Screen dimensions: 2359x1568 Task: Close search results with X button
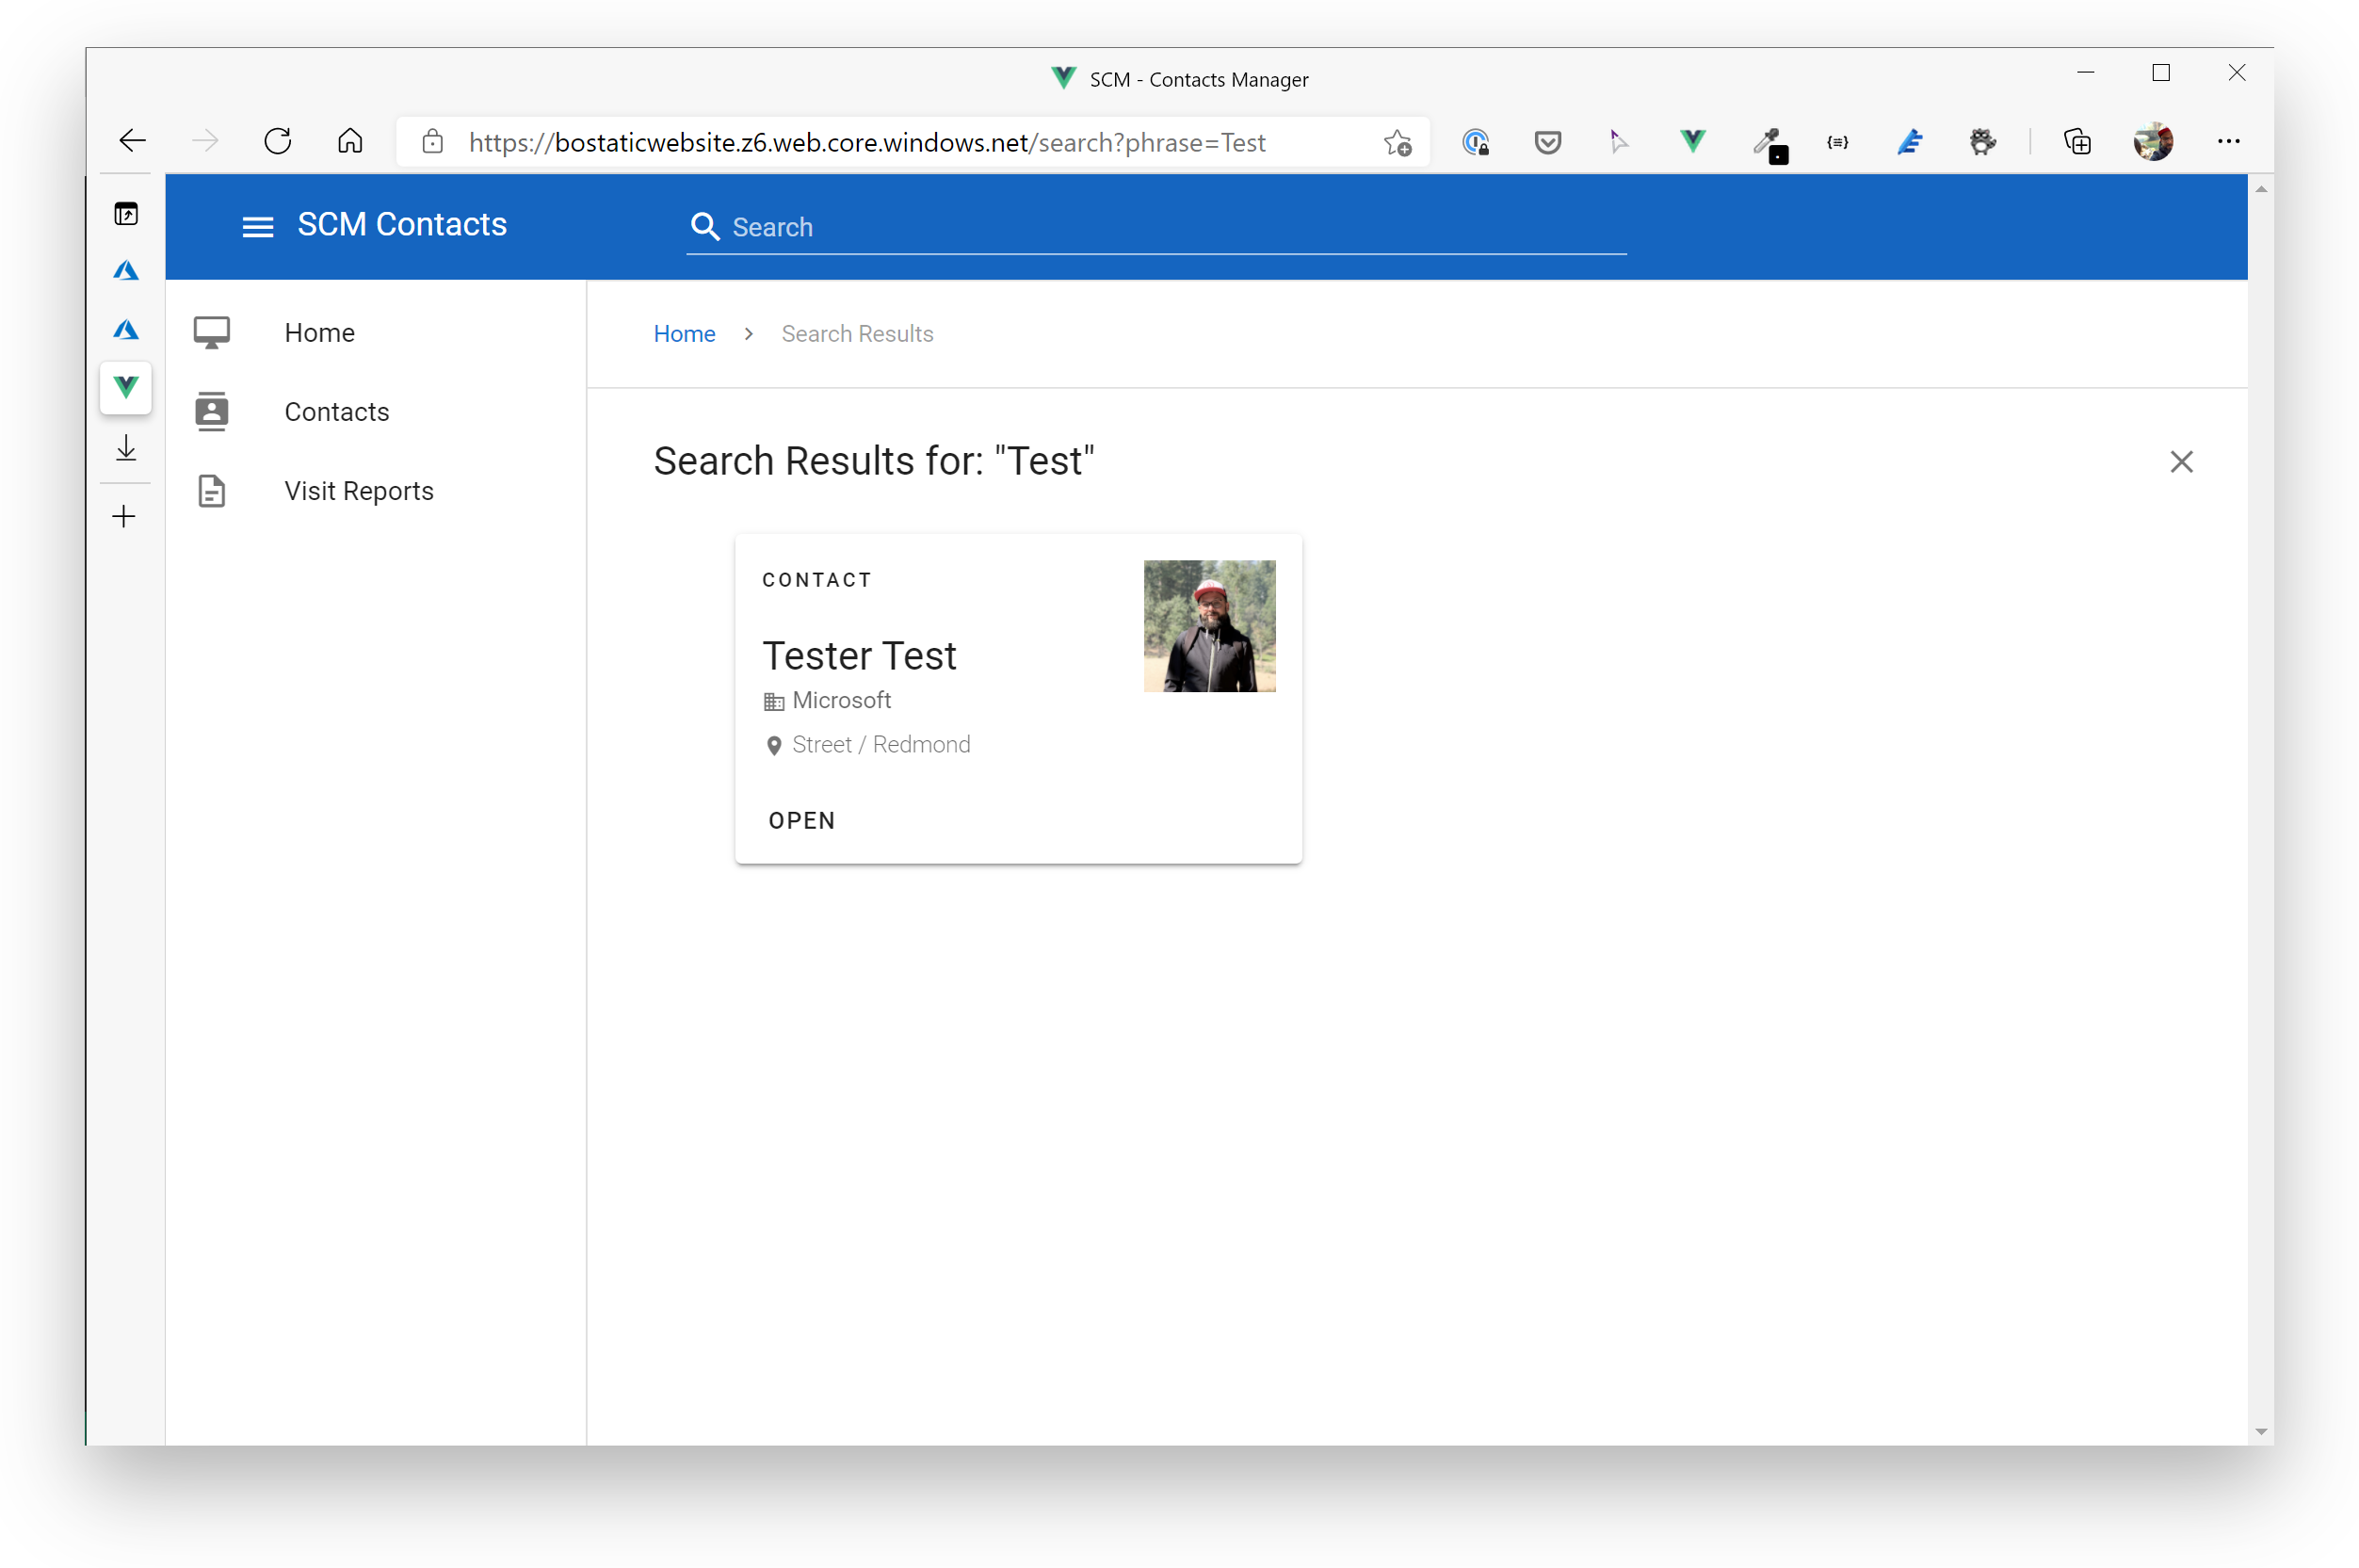click(x=2182, y=461)
